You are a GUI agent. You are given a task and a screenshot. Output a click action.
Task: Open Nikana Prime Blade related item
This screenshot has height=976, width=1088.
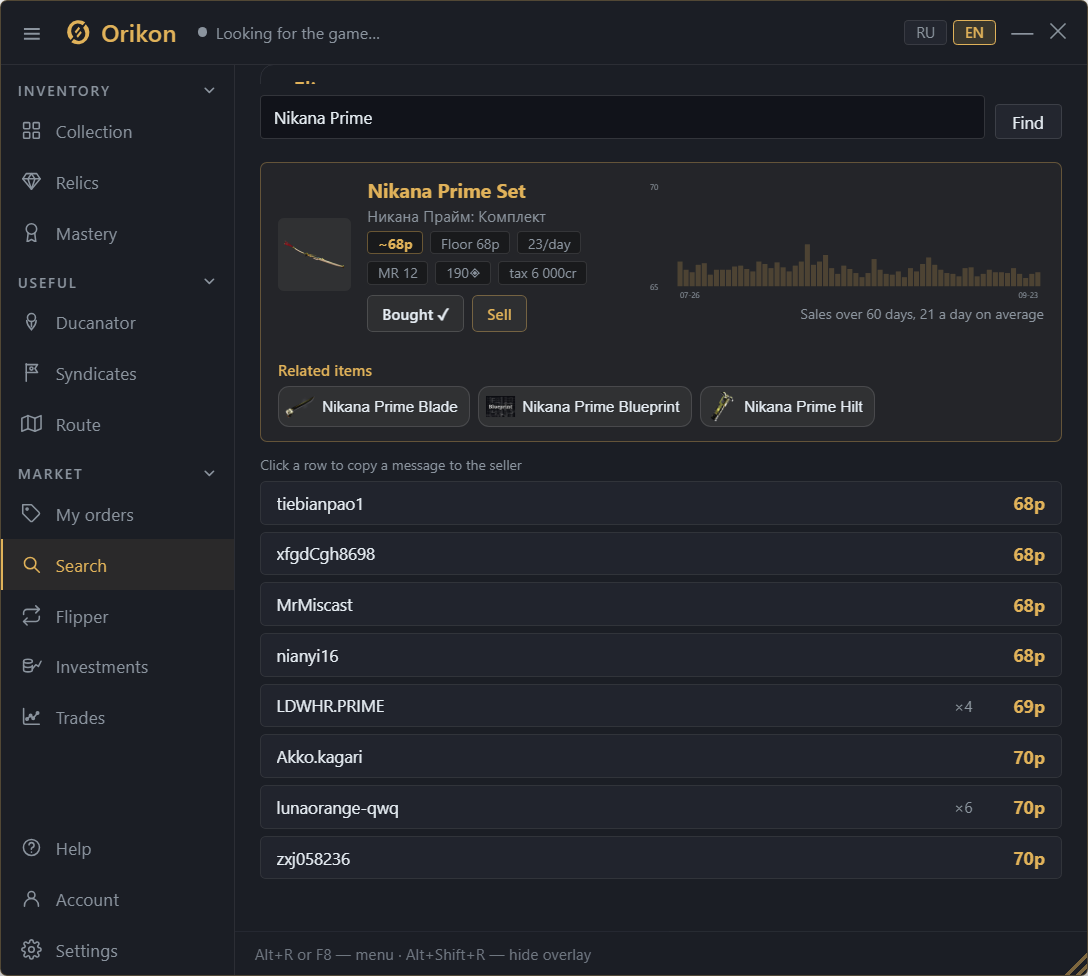point(373,406)
